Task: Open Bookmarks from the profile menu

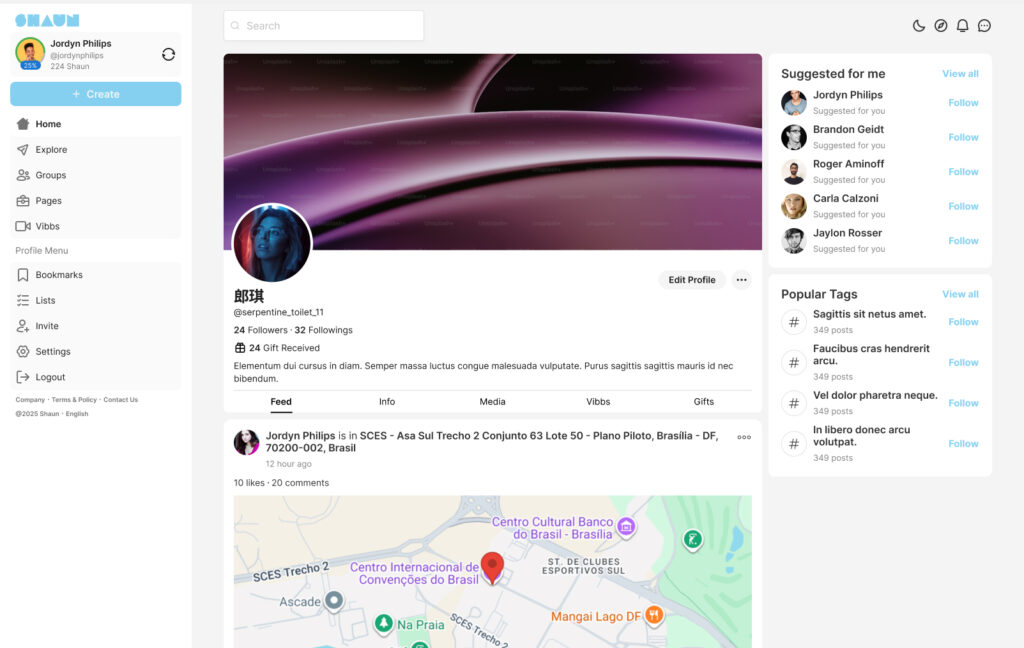Action: (x=59, y=275)
